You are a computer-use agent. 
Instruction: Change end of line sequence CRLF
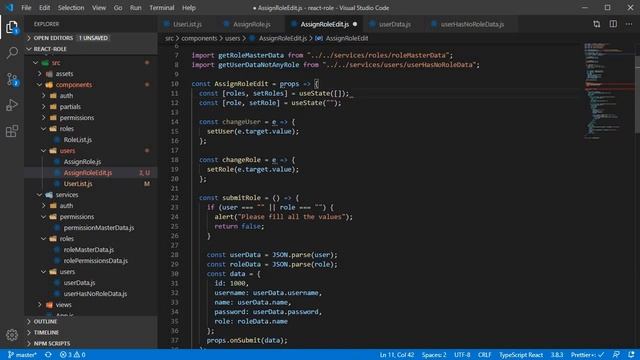tap(484, 355)
